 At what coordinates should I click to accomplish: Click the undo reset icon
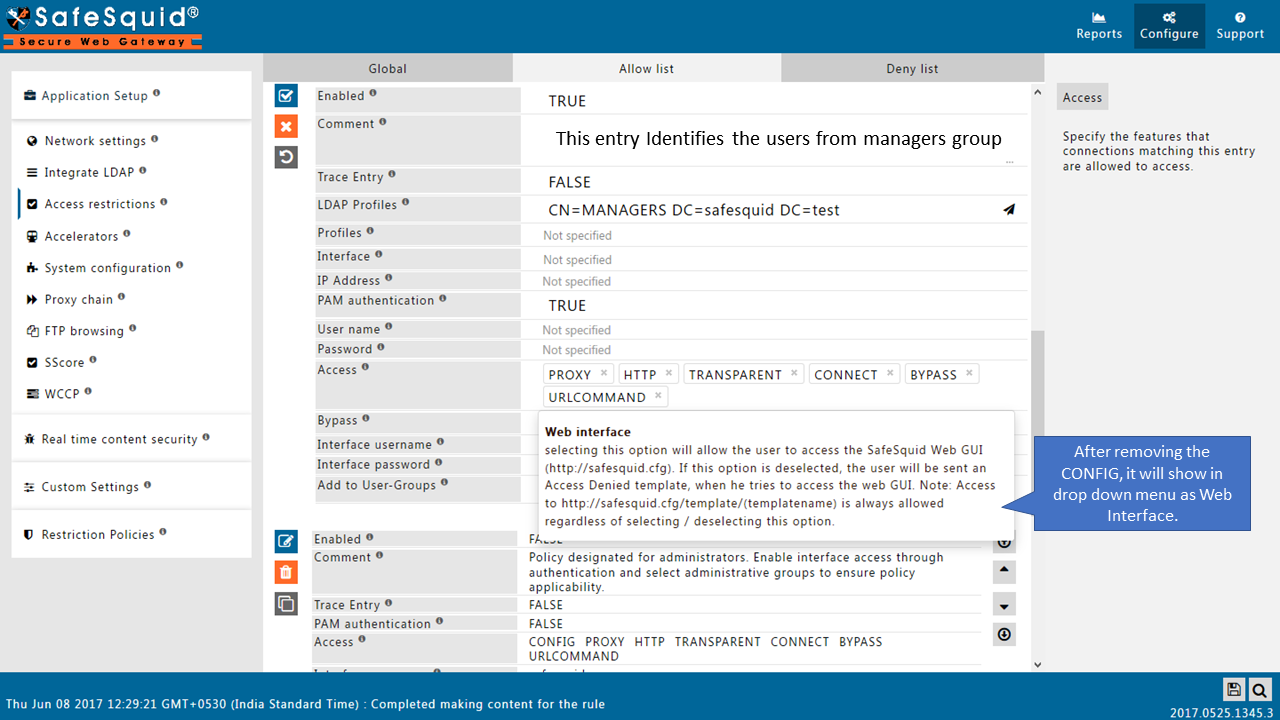coord(286,157)
